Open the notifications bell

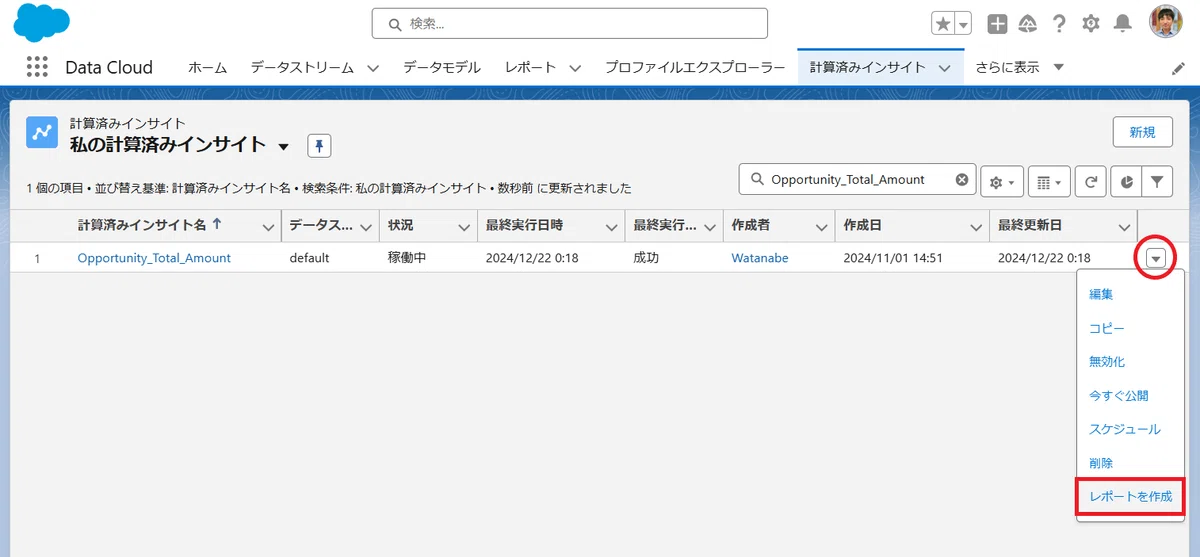[x=1123, y=23]
